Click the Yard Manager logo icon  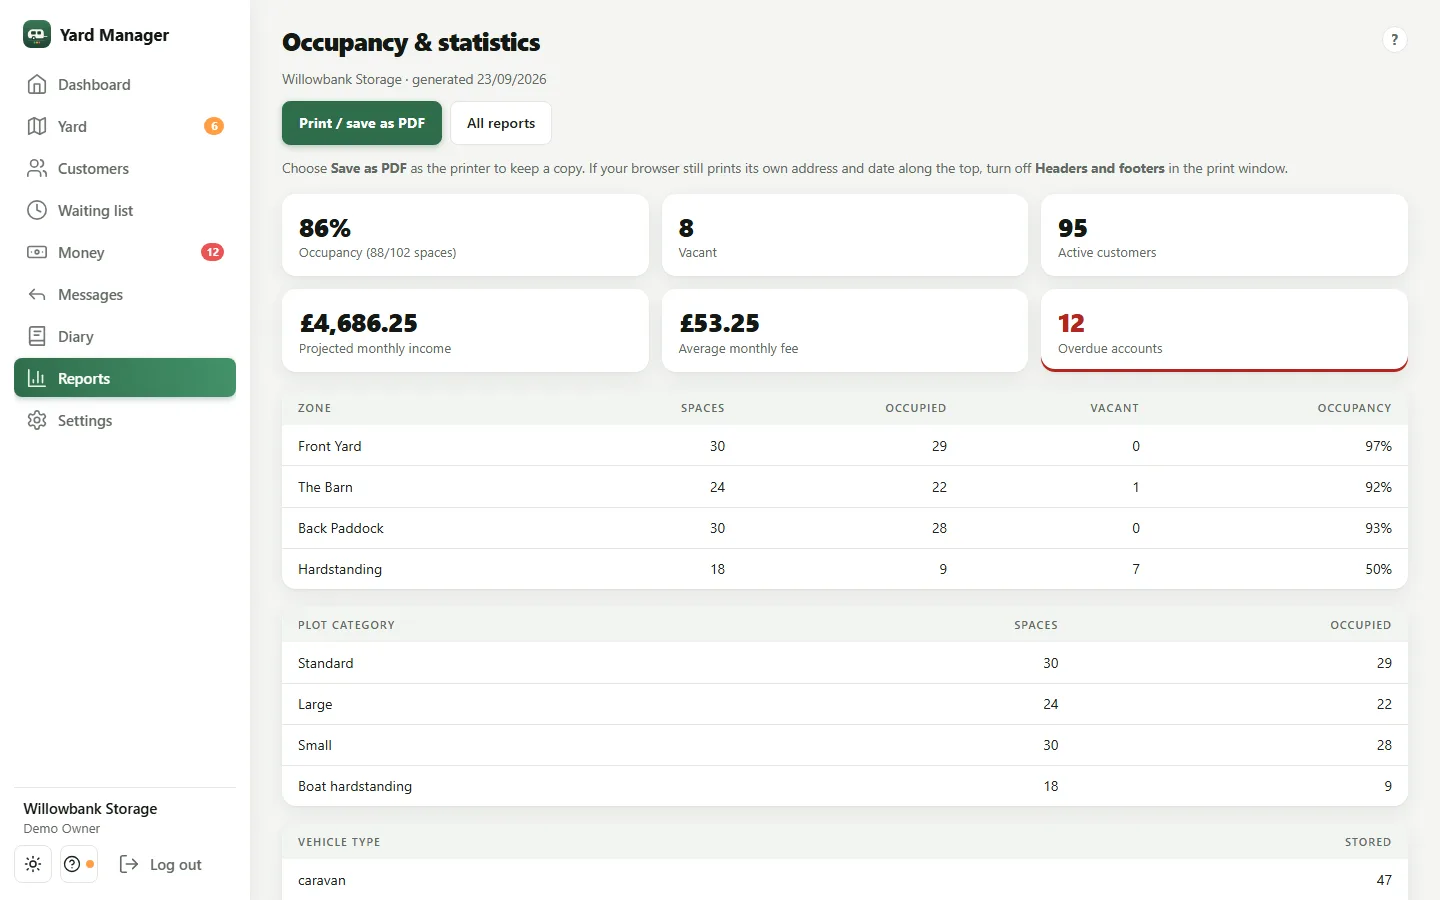click(37, 34)
